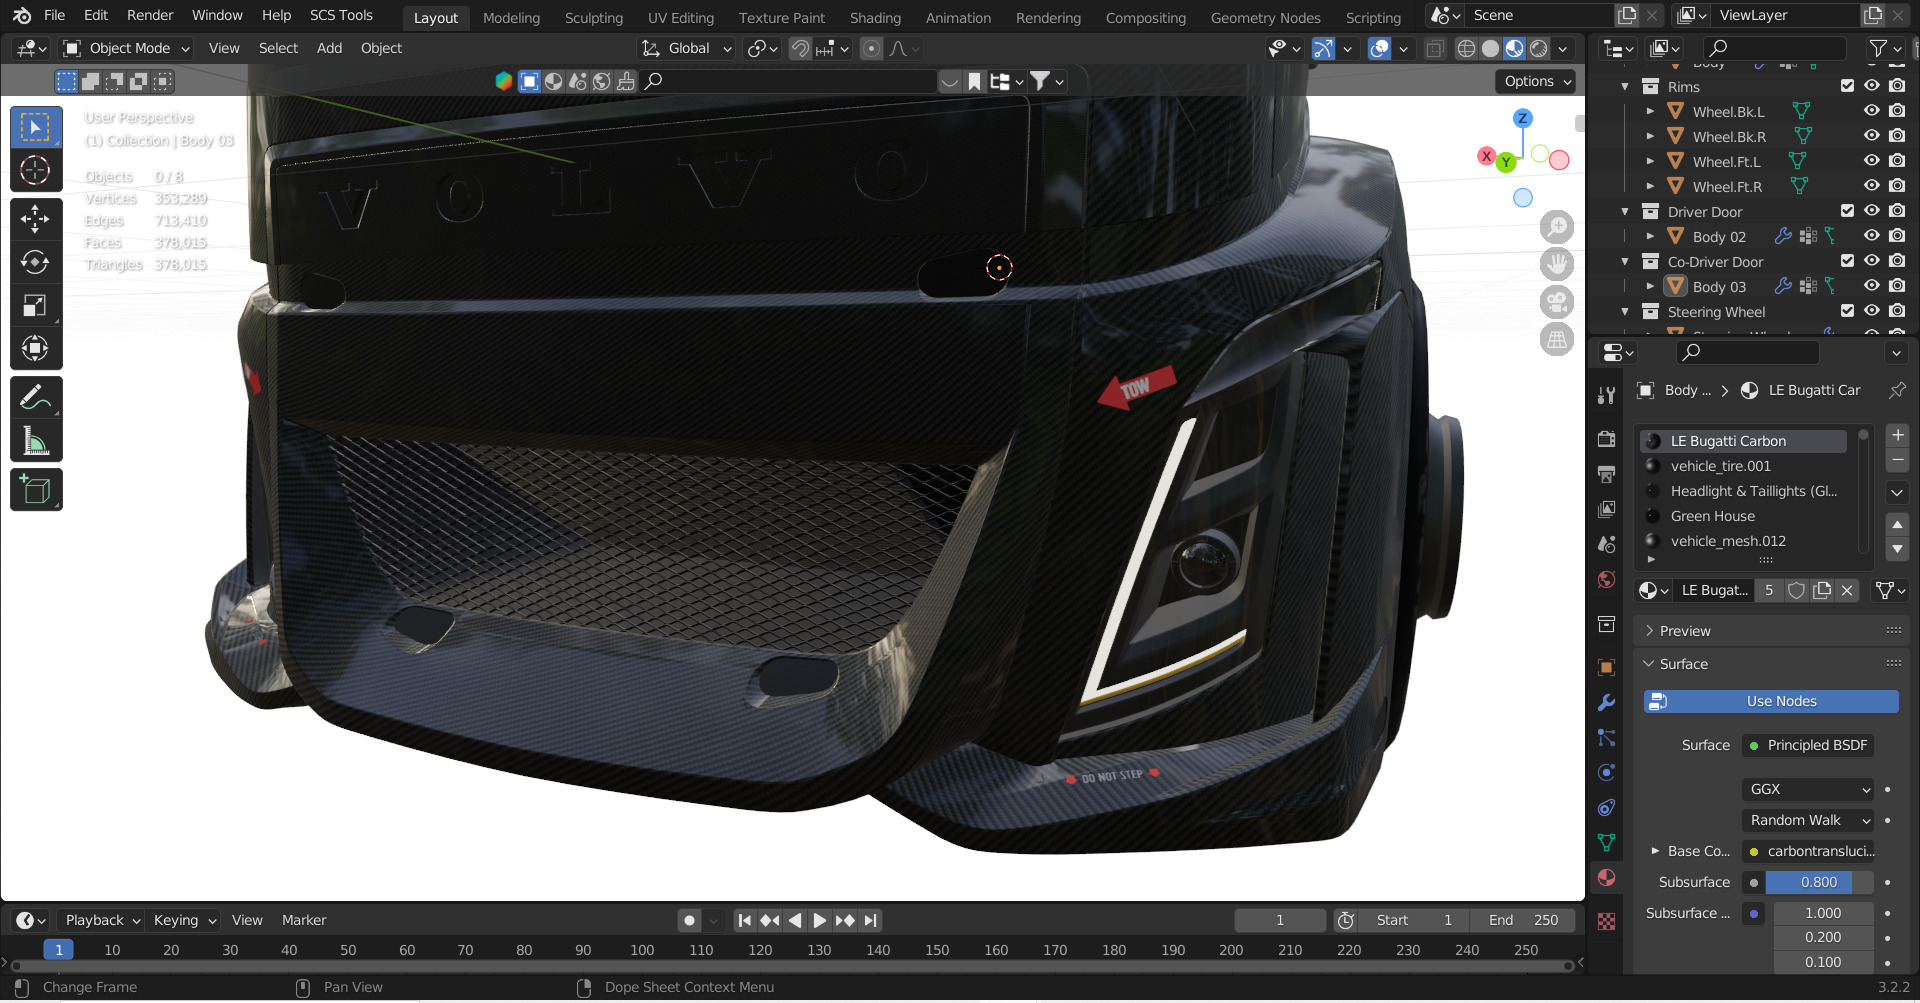Viewport: 1920px width, 1003px height.
Task: Click the Principled BSDF surface button
Action: 1808,745
